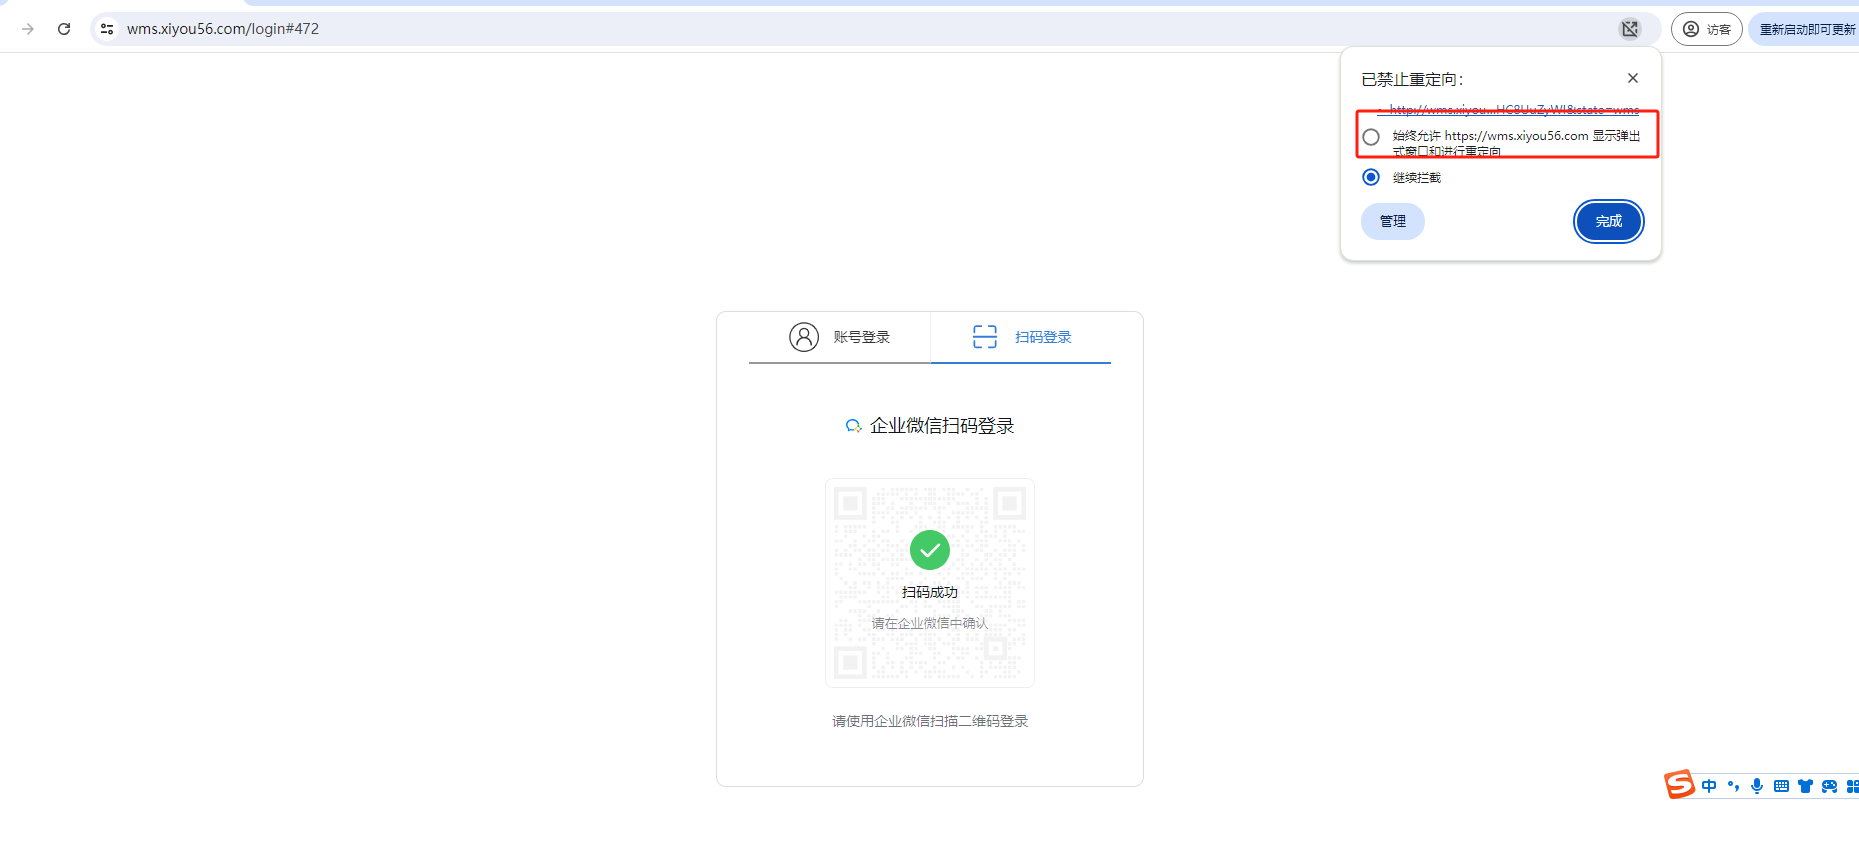Click the 扫码成功 text
The height and width of the screenshot is (852, 1859).
pos(930,592)
